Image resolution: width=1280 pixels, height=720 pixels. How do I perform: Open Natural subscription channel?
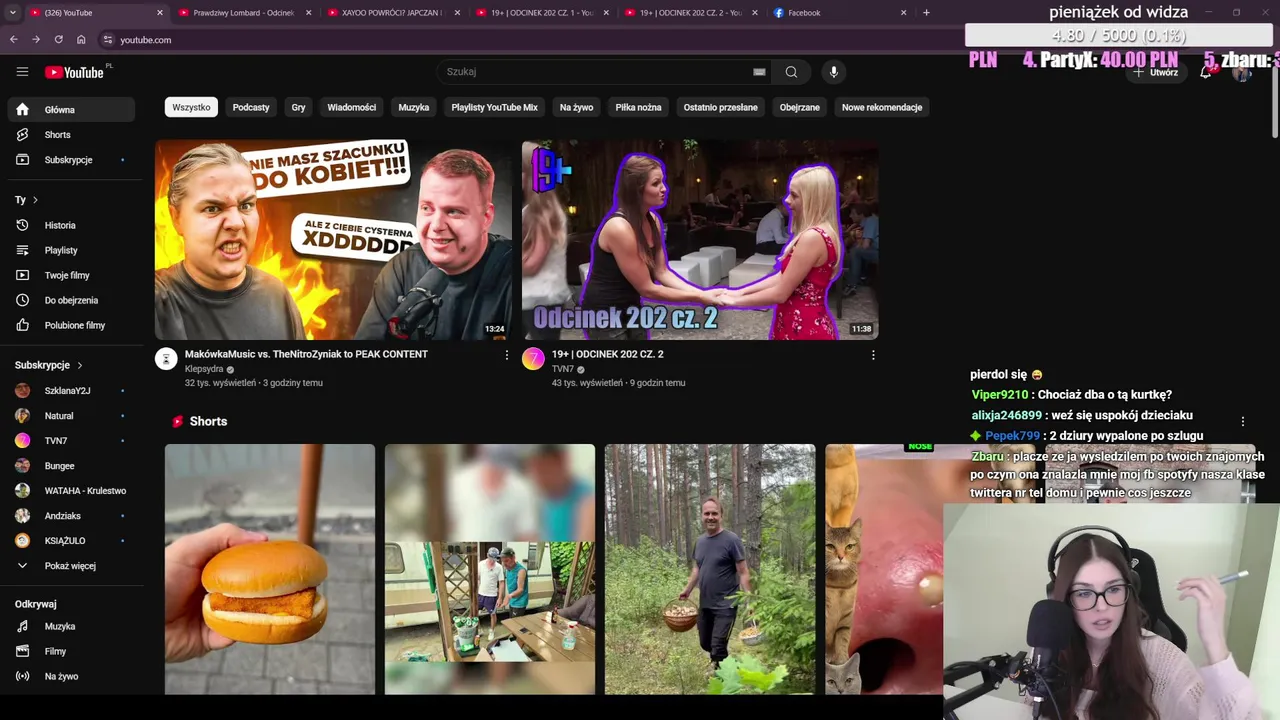tap(71, 416)
